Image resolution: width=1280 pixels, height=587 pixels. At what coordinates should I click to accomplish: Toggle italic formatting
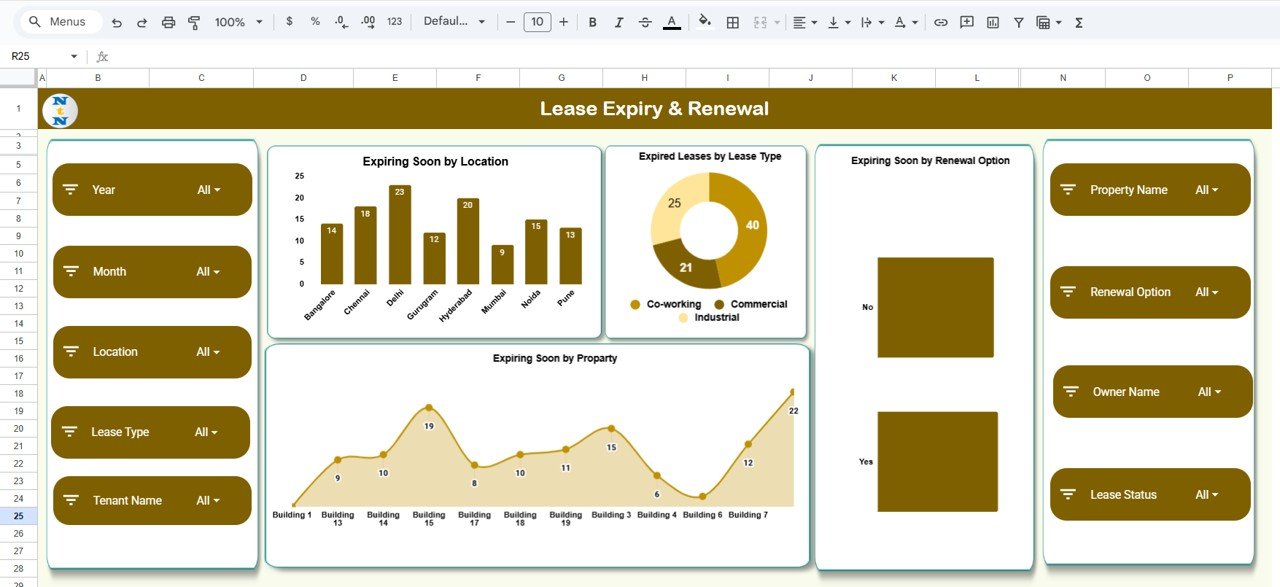[619, 22]
